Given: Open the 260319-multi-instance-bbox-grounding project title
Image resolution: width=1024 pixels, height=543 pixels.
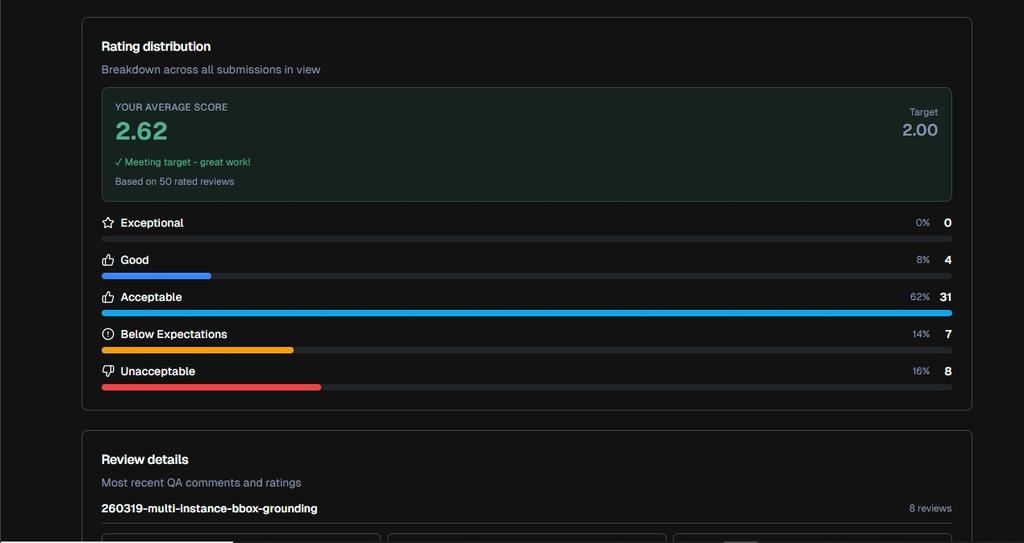Looking at the screenshot, I should coord(210,508).
